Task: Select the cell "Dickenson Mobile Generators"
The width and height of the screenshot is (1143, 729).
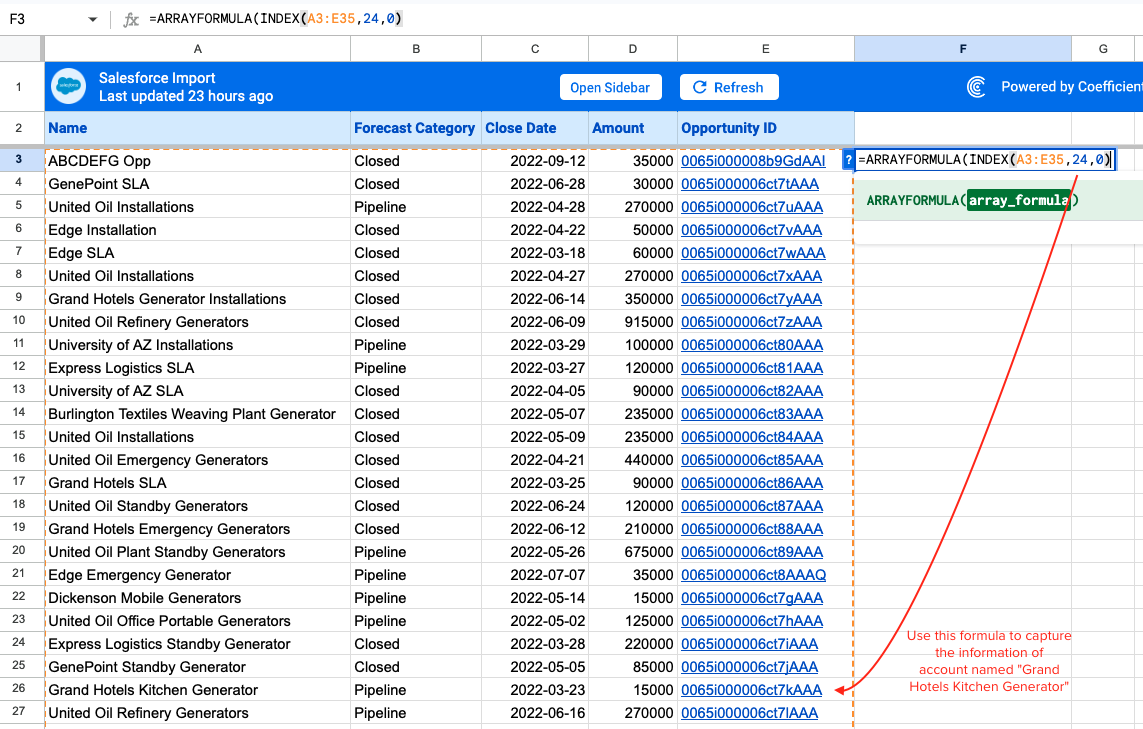Action: tap(198, 598)
